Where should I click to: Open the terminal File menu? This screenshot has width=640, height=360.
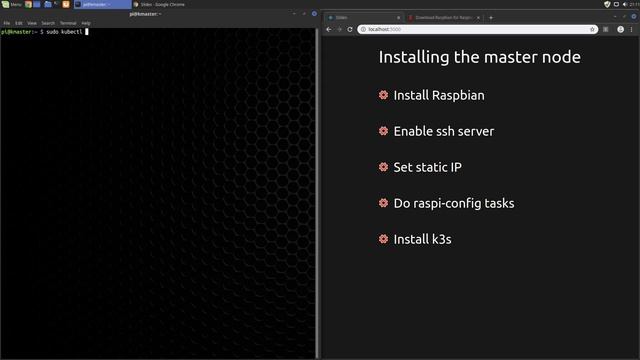click(x=7, y=23)
